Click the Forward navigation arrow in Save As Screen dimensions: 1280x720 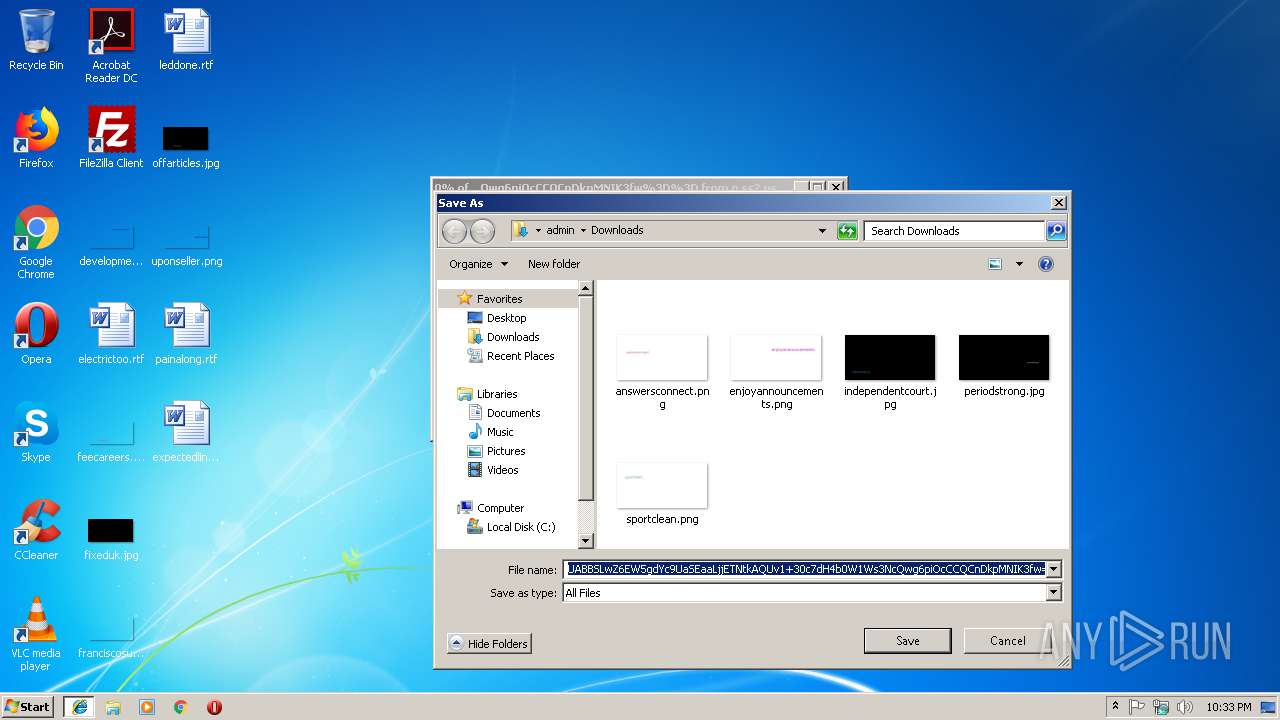tap(482, 231)
